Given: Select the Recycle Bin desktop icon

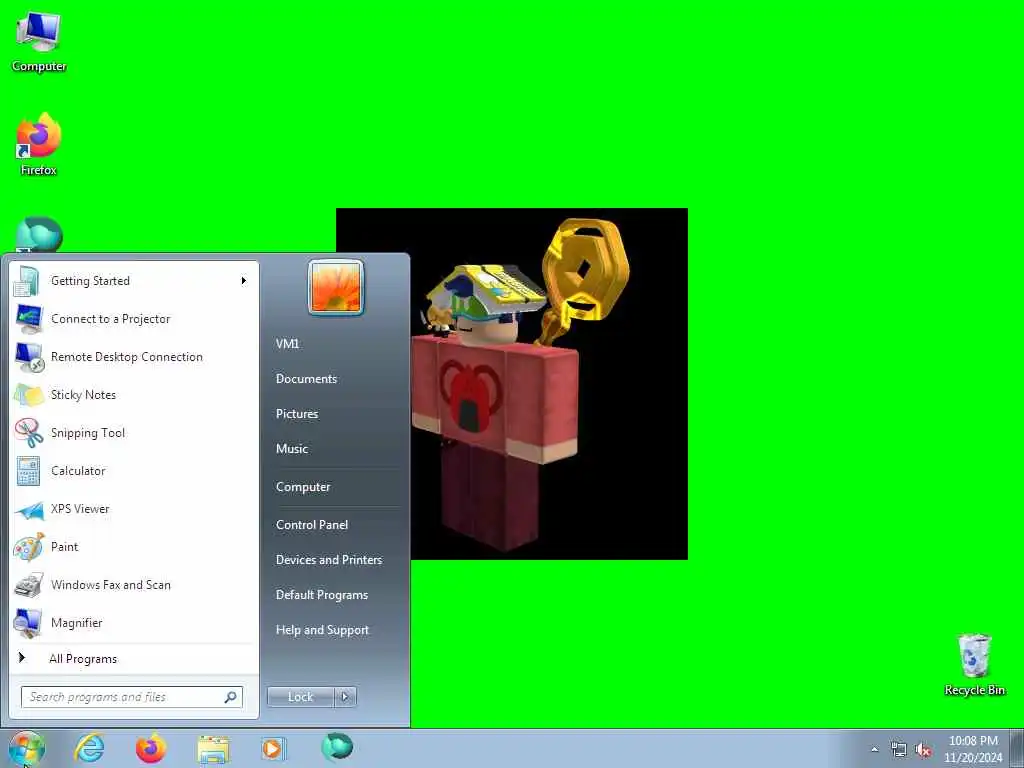Looking at the screenshot, I should (974, 664).
